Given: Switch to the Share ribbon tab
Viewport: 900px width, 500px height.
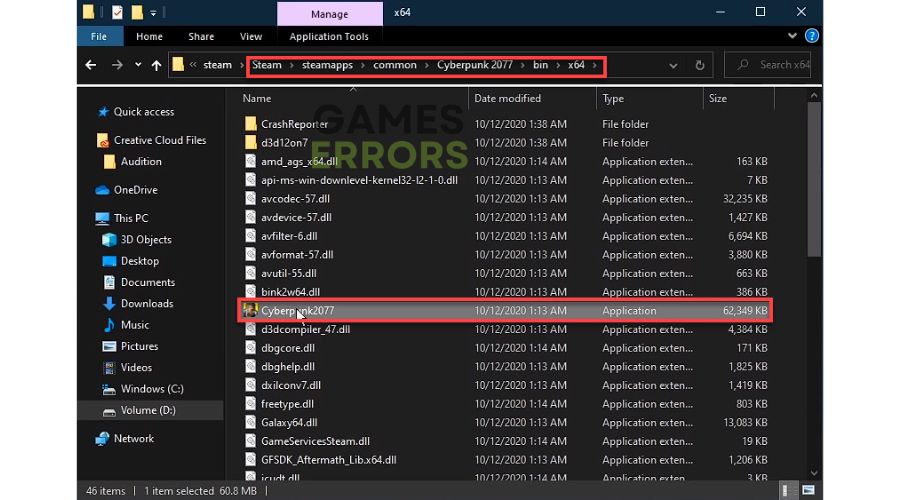Looking at the screenshot, I should 201,36.
